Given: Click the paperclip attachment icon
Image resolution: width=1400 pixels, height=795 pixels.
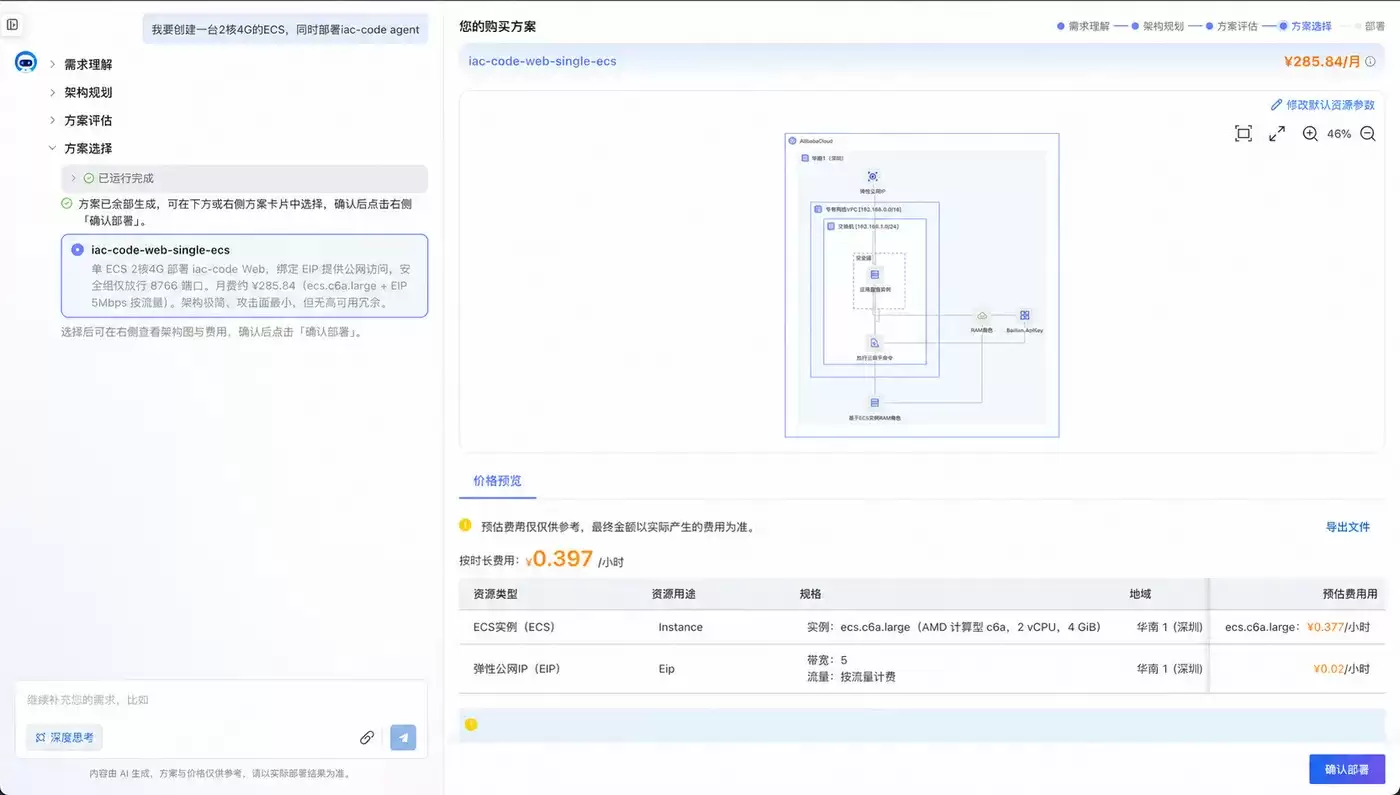Looking at the screenshot, I should coord(367,738).
